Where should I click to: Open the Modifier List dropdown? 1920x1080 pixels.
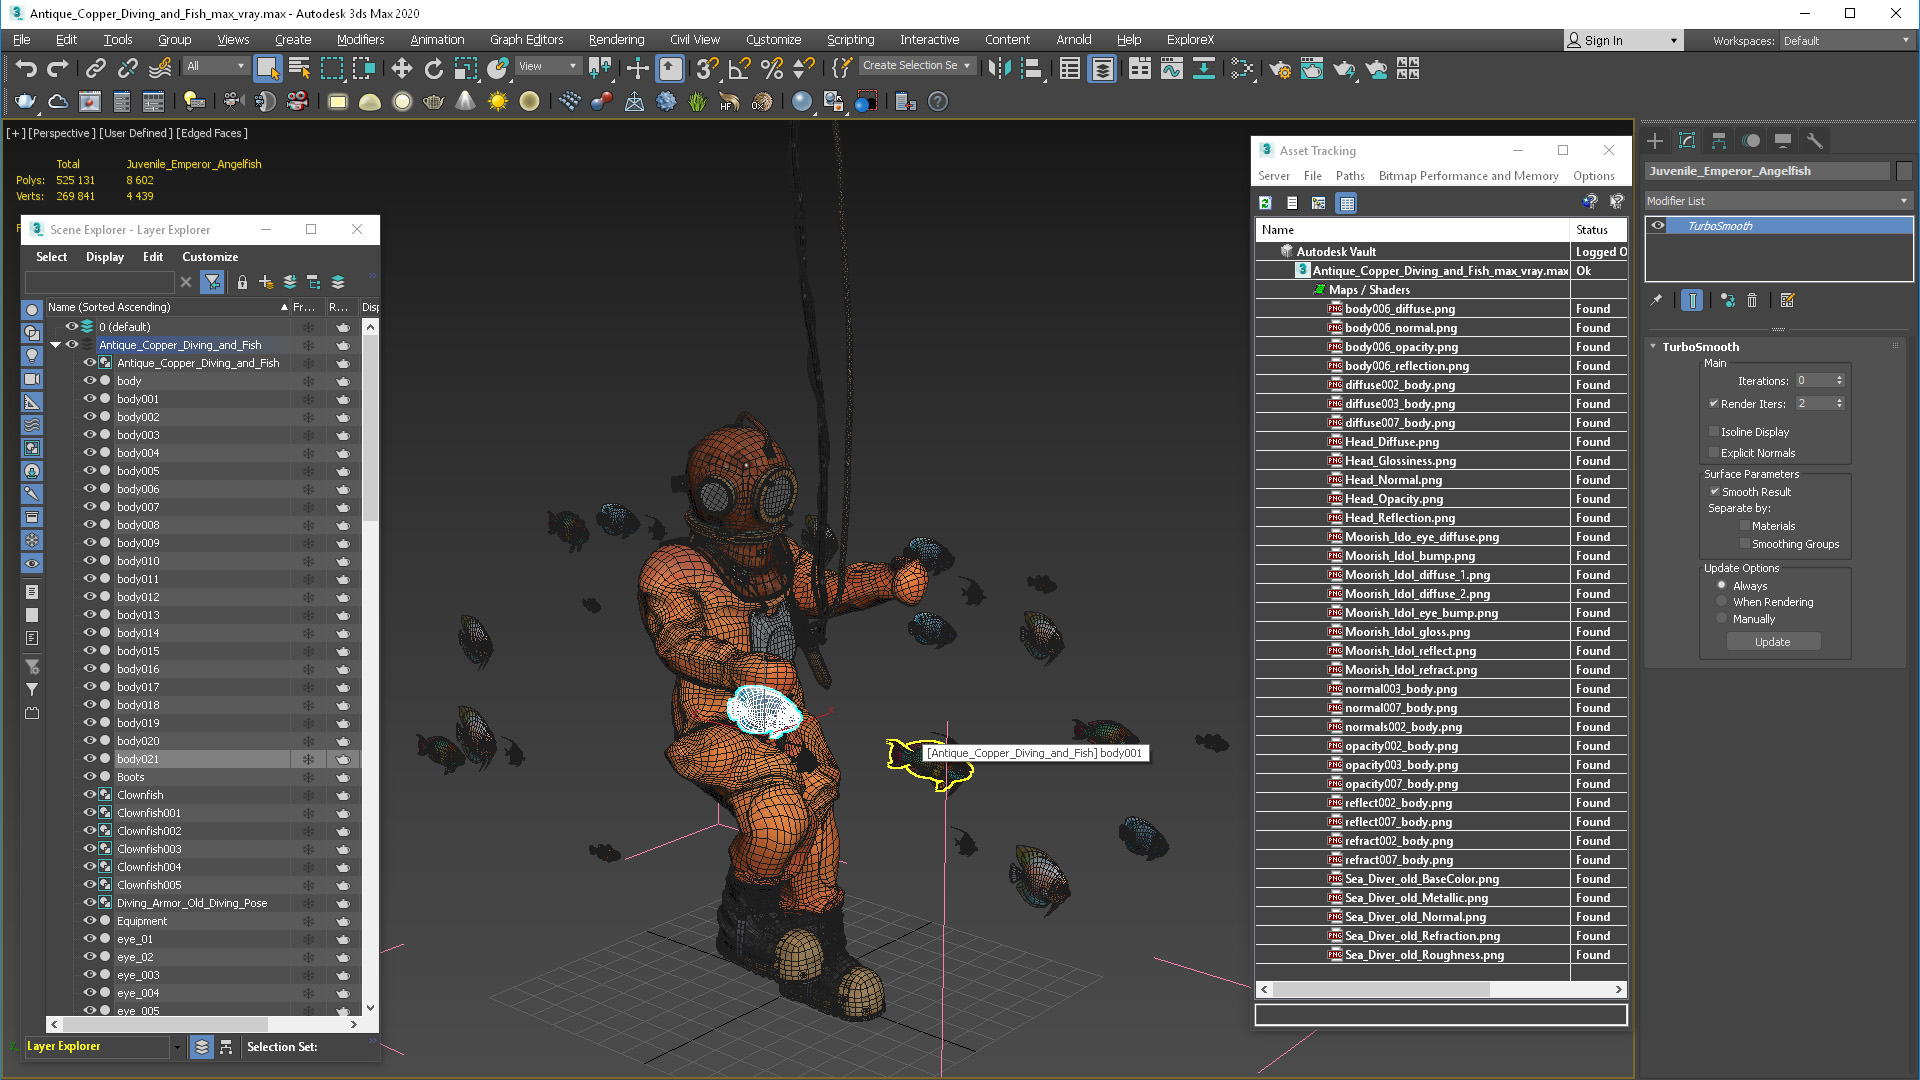[x=1778, y=201]
